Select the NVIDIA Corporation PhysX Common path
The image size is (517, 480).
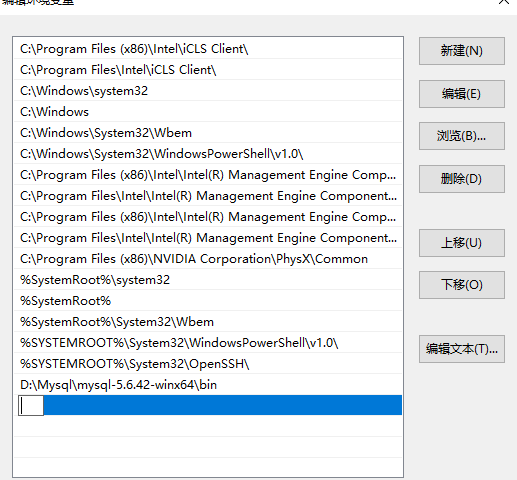point(208,259)
